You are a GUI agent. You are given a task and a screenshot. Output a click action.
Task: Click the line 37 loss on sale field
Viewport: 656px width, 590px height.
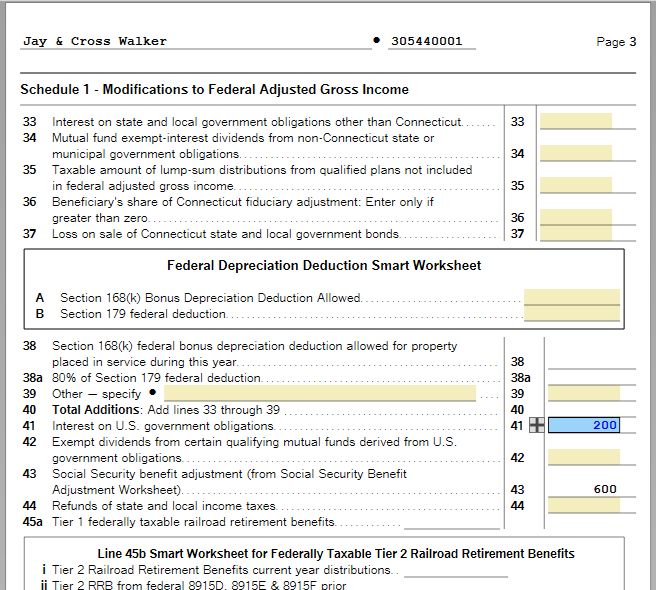point(576,233)
